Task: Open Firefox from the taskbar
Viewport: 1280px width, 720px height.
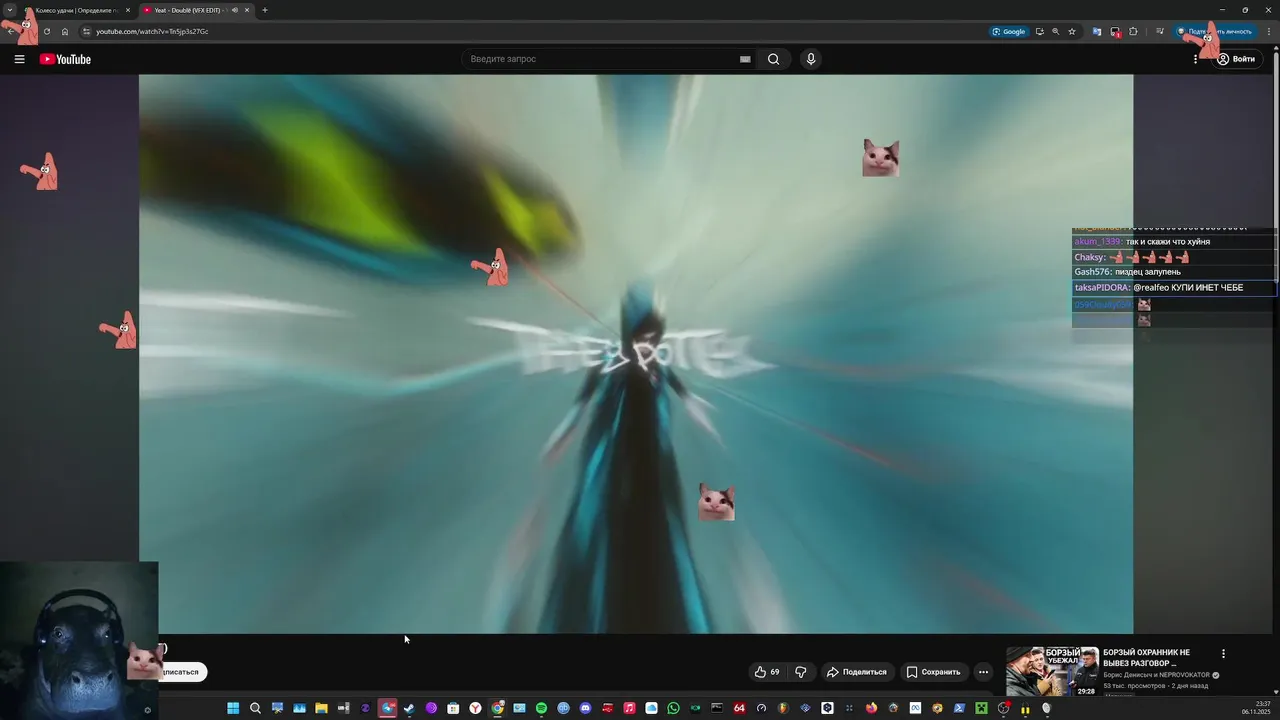Action: pos(871,708)
